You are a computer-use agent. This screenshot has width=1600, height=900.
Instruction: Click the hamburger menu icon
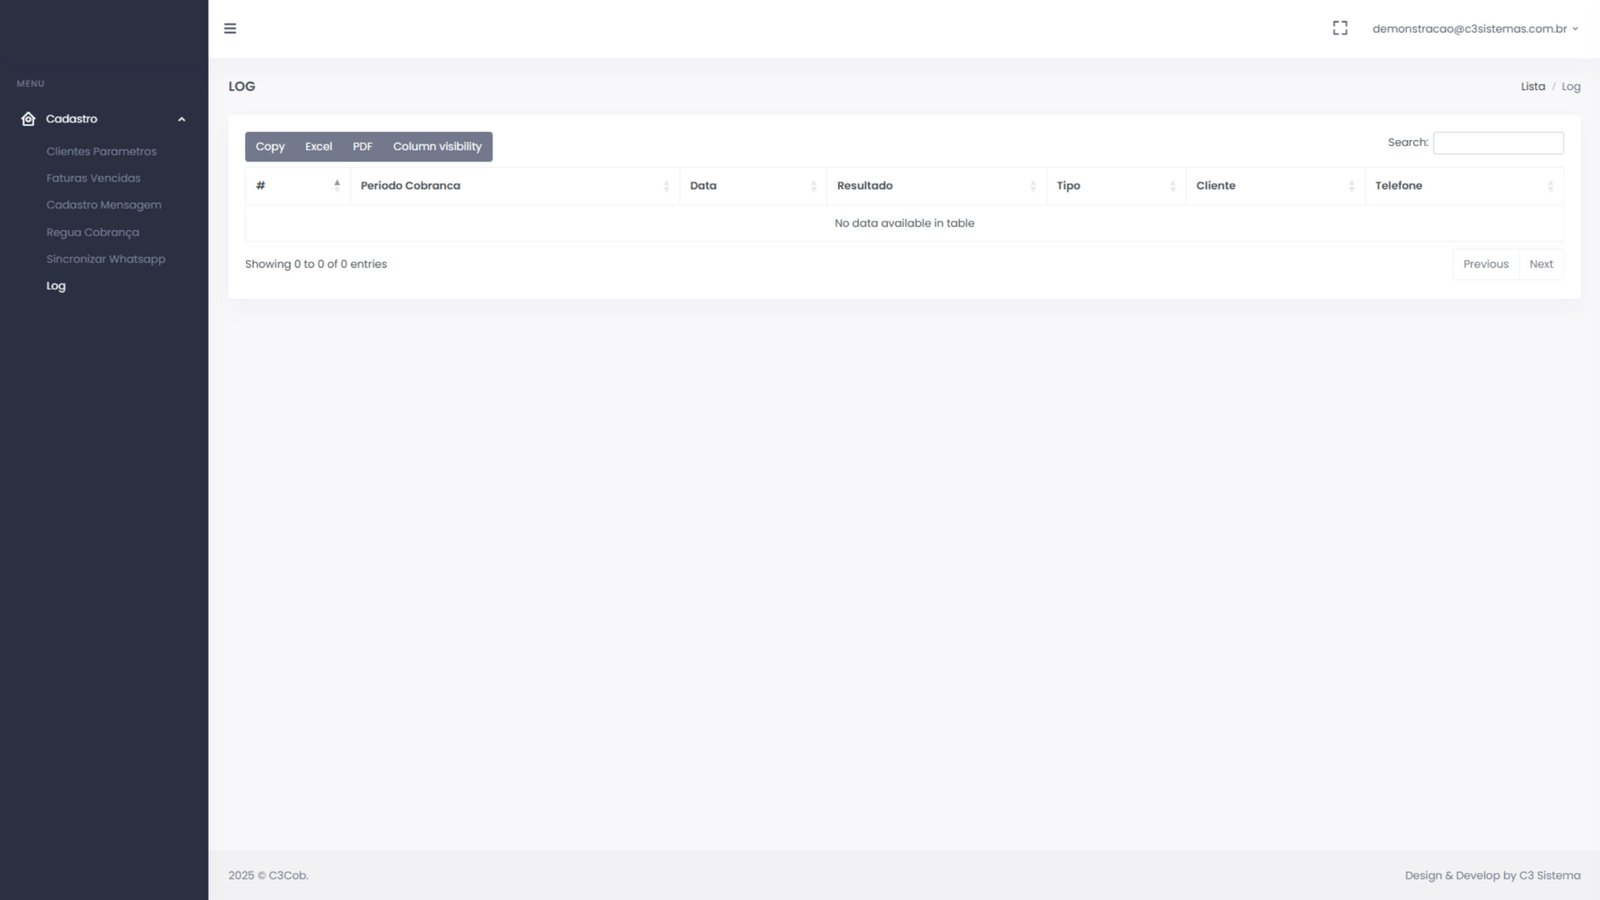(230, 29)
